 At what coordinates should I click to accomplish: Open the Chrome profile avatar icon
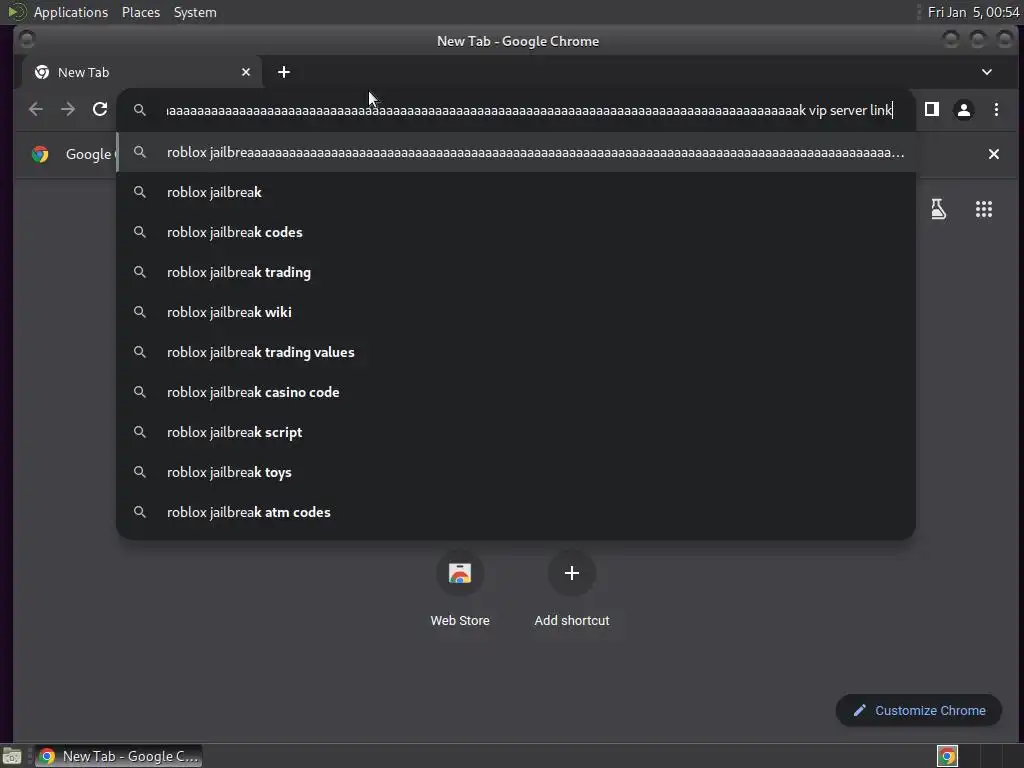(964, 110)
